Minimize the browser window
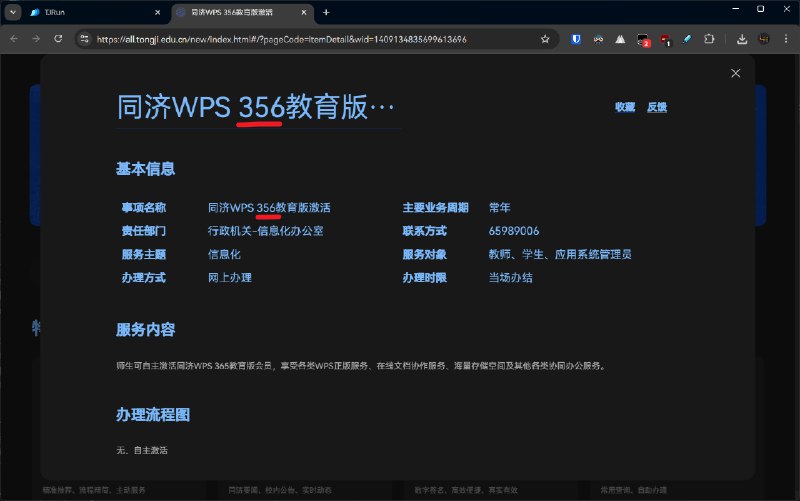 click(x=736, y=9)
